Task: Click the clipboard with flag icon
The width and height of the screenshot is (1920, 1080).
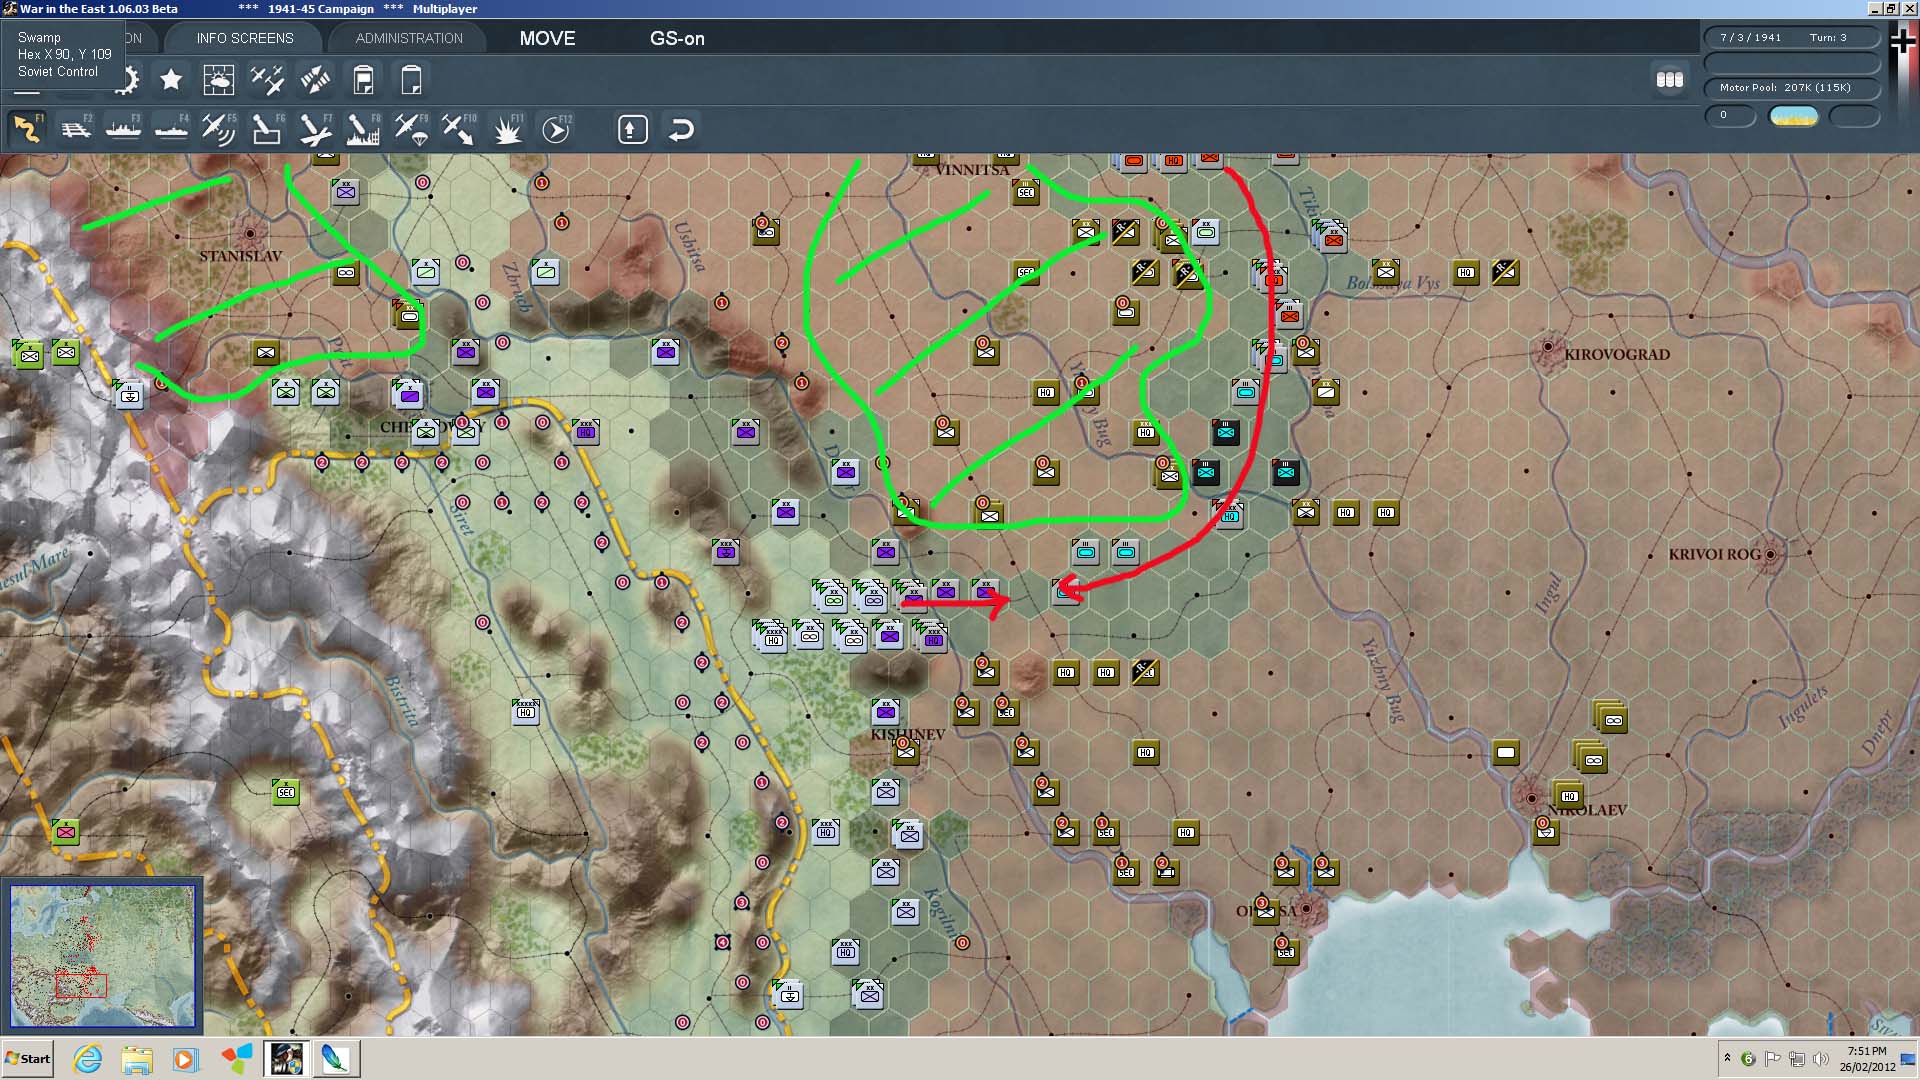Action: point(363,79)
